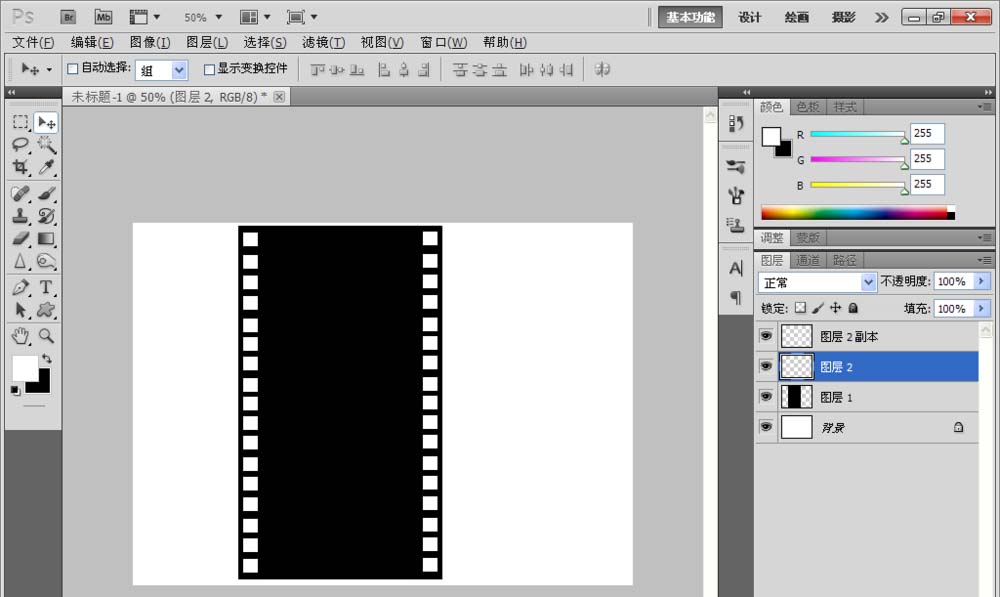Choose the Eyedropper tool
The height and width of the screenshot is (597, 1000).
tap(46, 167)
